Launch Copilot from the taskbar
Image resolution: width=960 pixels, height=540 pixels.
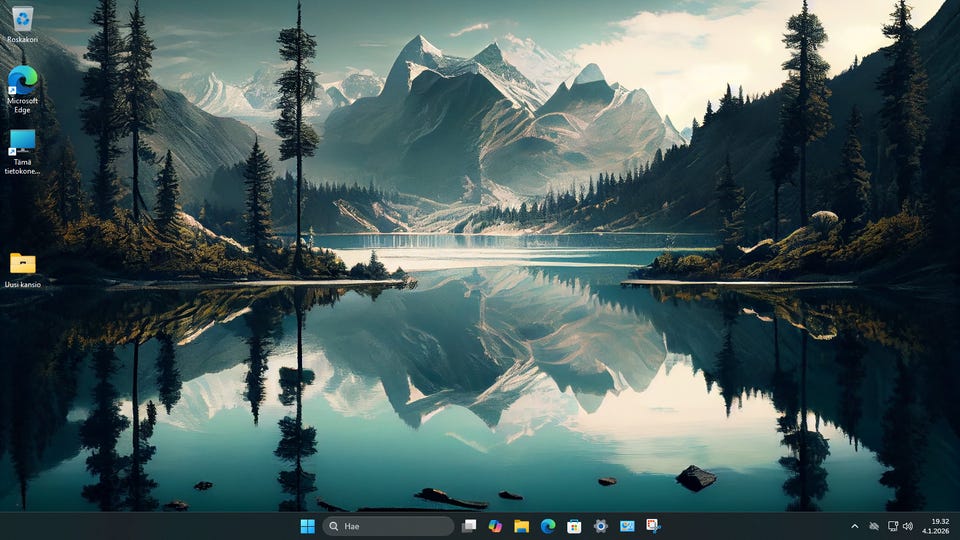pos(495,526)
